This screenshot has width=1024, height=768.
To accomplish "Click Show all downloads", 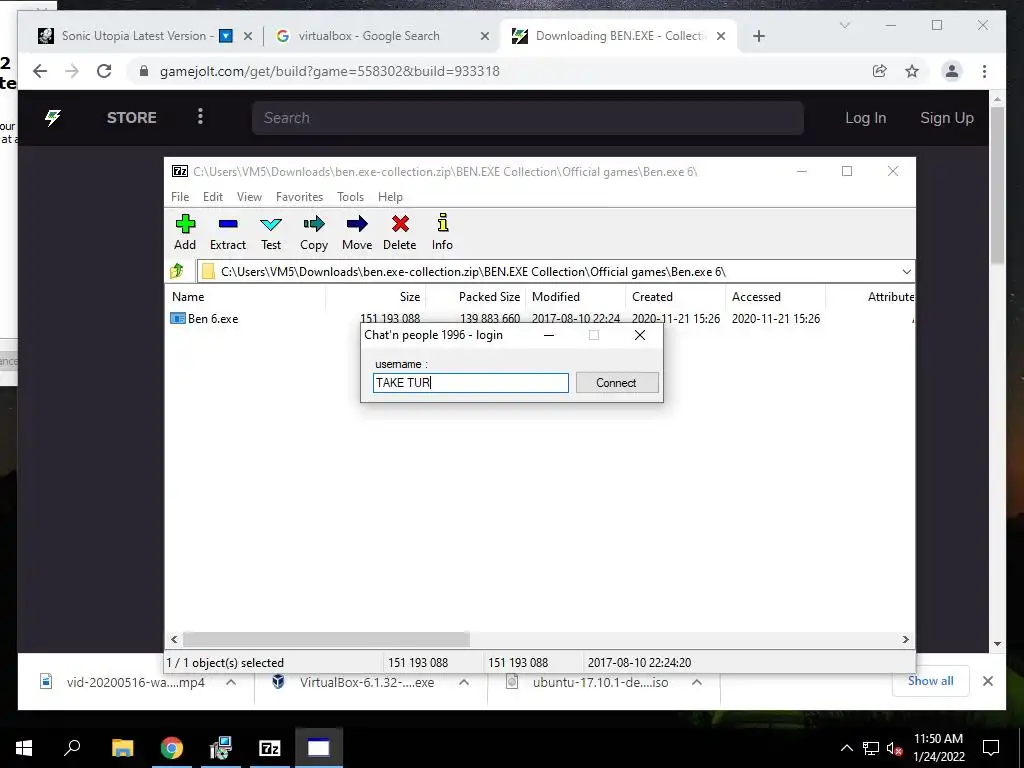I will tap(930, 681).
